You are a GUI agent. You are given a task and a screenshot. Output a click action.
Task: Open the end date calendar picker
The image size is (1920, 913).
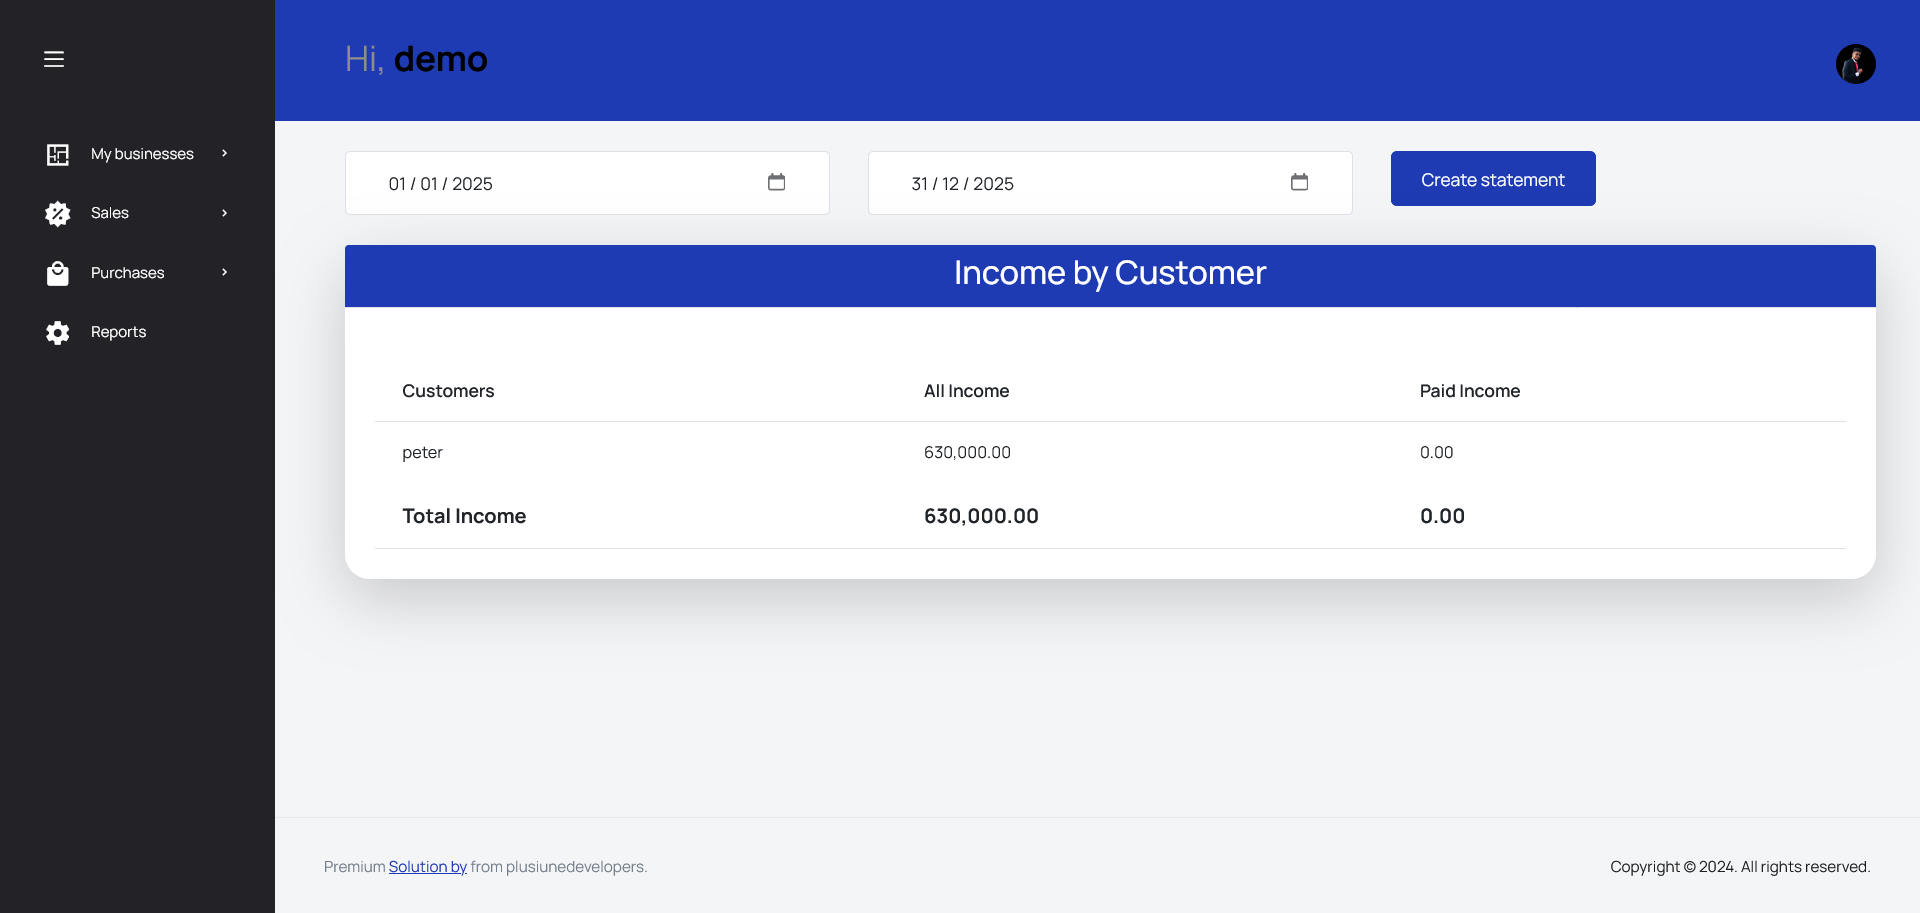(1299, 183)
